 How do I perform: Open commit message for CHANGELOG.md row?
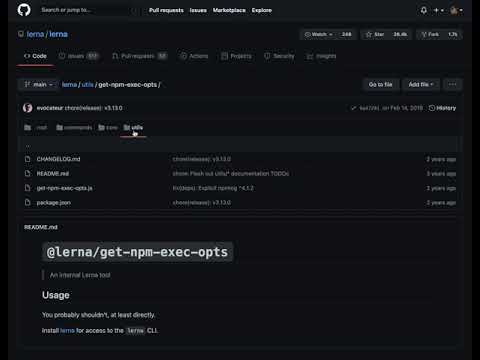click(202, 159)
